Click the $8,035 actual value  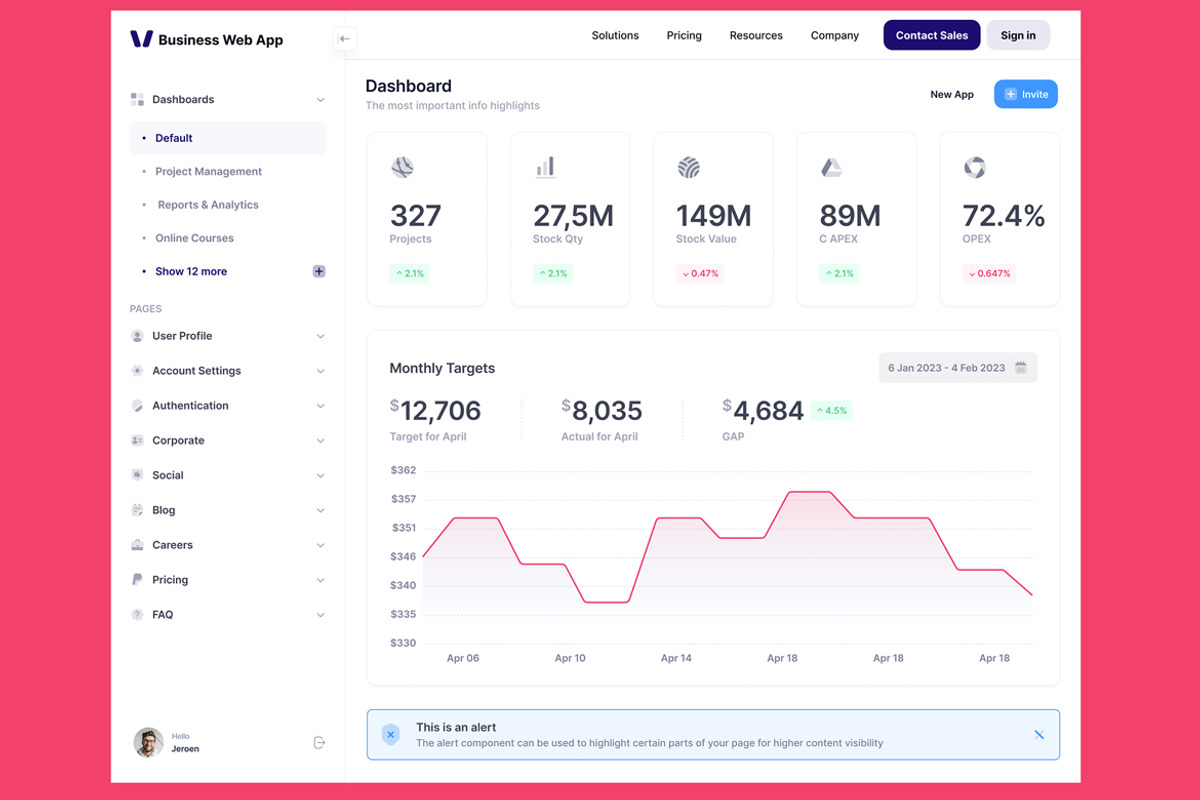click(602, 410)
